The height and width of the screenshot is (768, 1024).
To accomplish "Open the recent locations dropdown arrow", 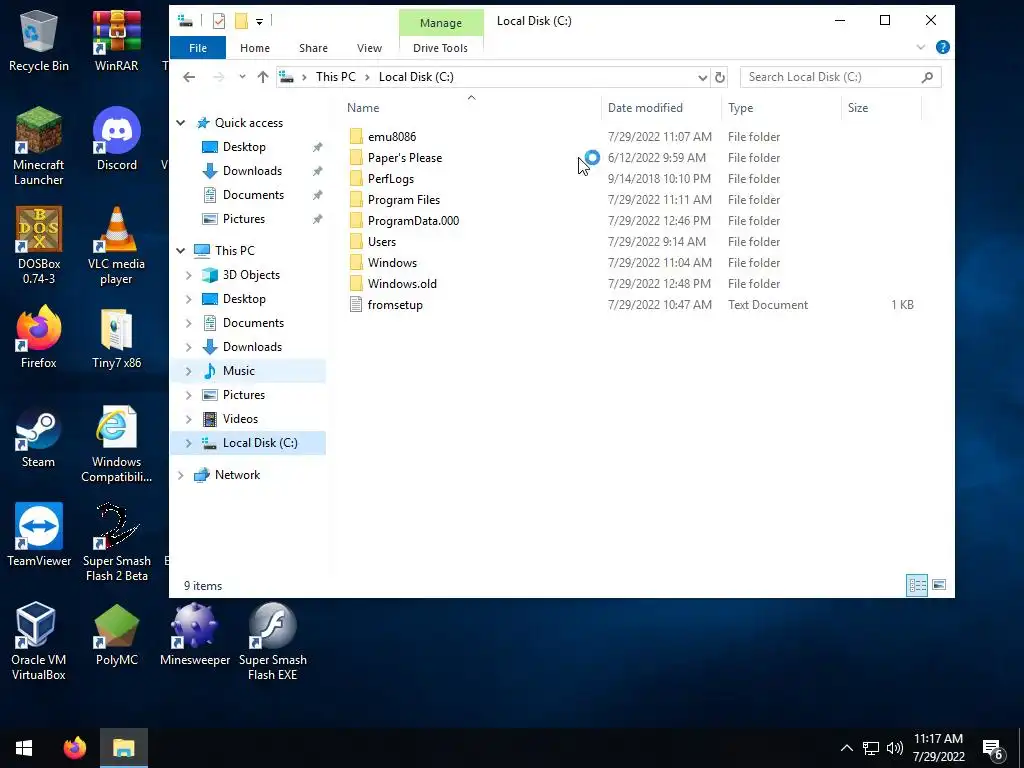I will pos(242,77).
